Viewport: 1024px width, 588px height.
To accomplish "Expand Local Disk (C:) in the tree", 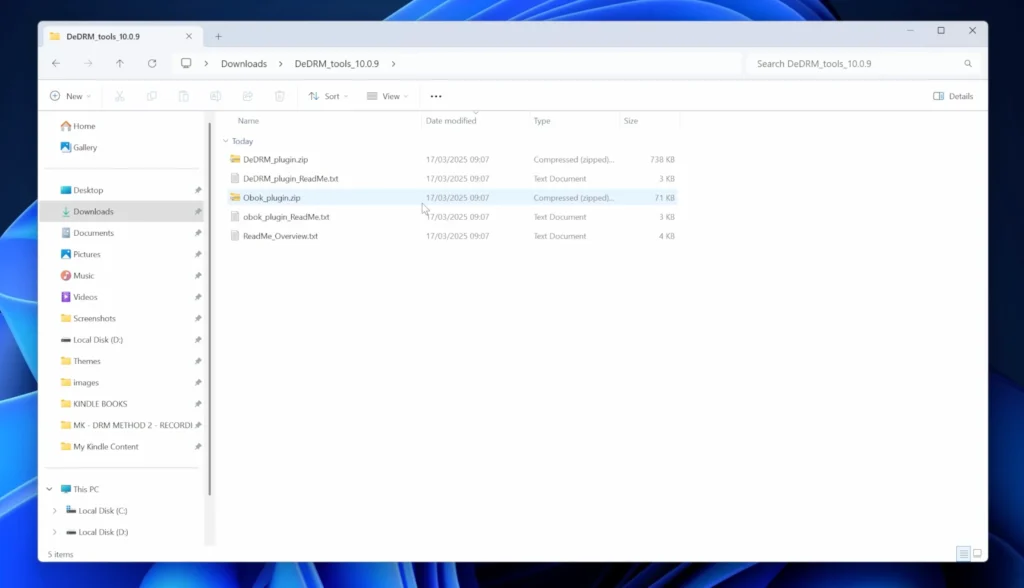I will (54, 510).
